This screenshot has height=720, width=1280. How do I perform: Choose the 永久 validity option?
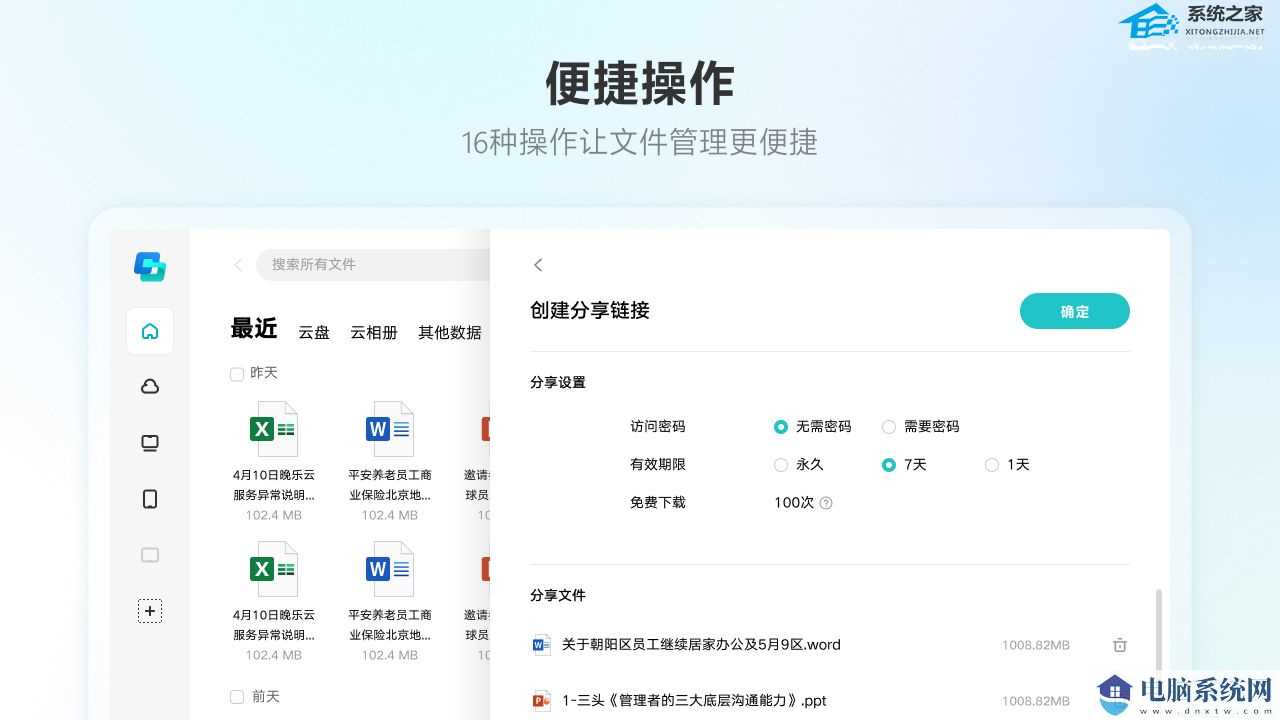click(x=781, y=465)
